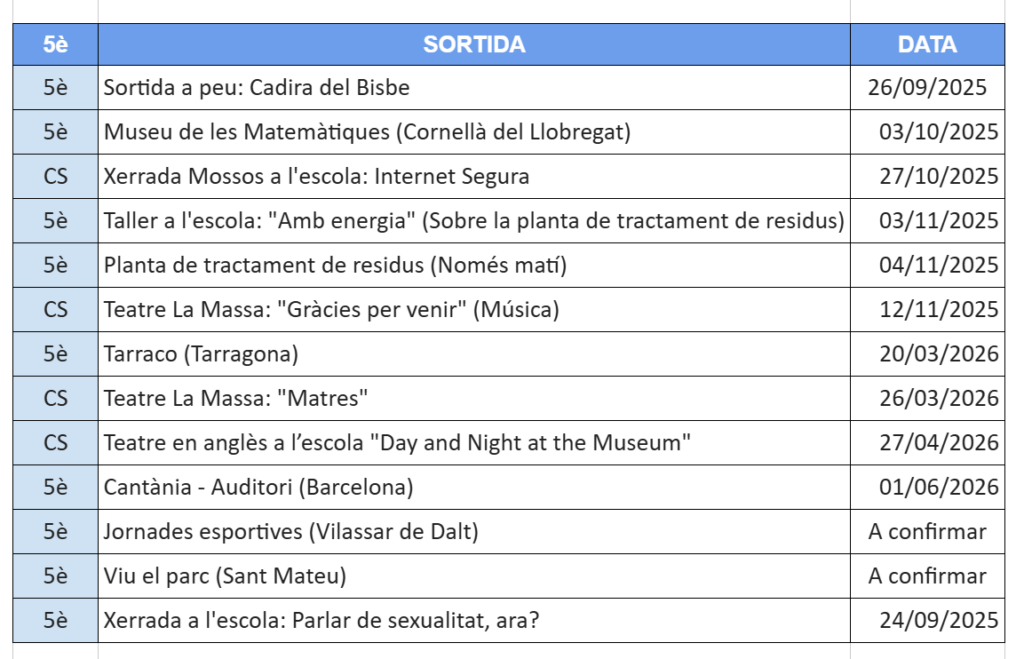Click the SORTIDA column header

pyautogui.click(x=474, y=45)
